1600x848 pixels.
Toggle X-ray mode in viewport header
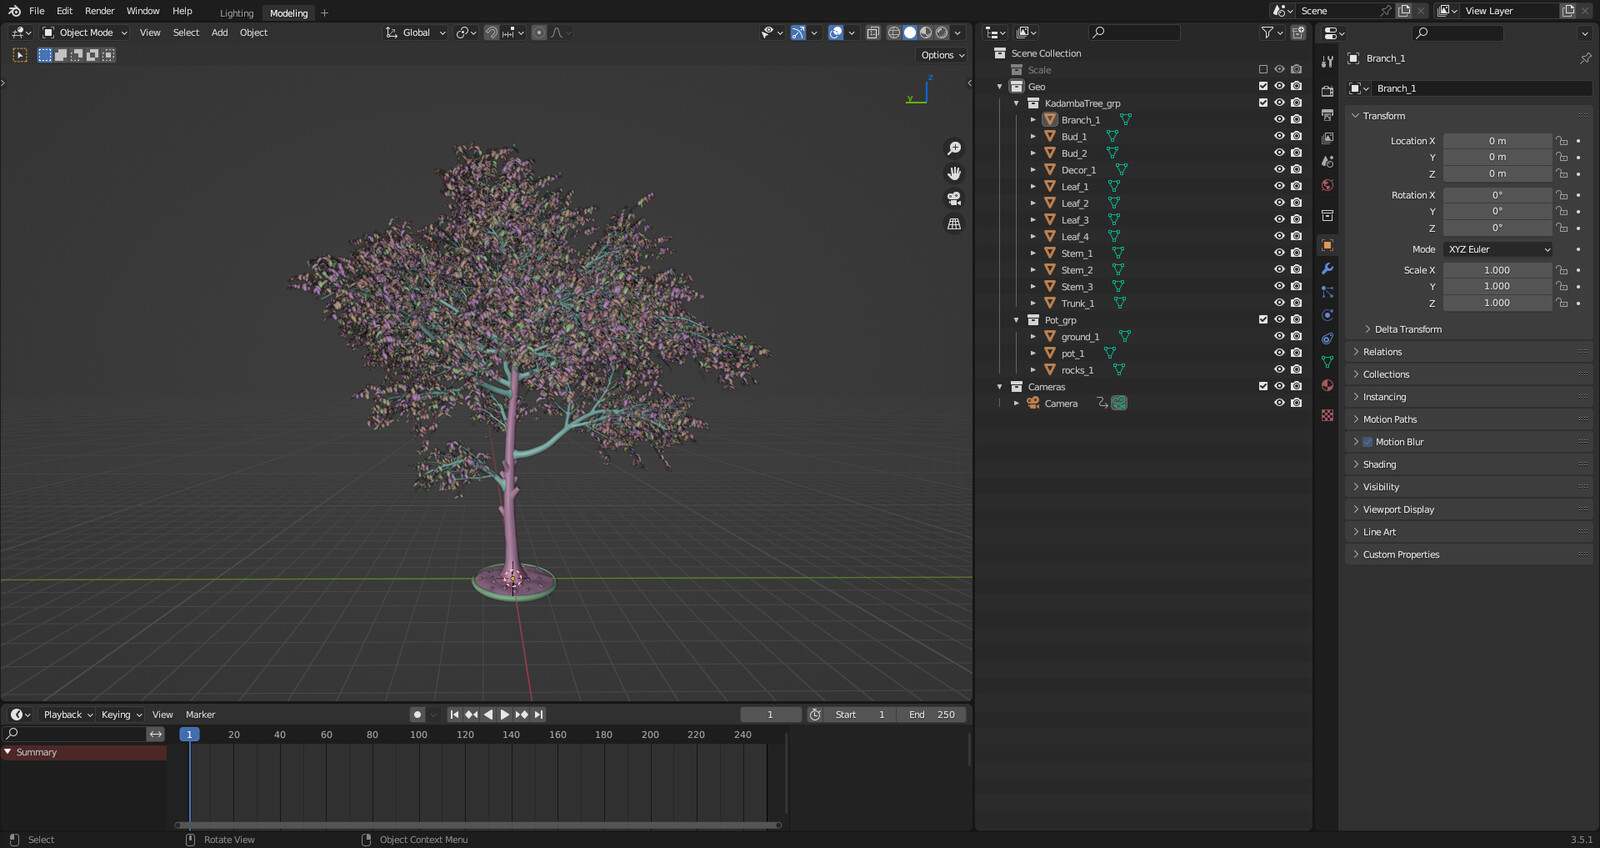point(873,33)
